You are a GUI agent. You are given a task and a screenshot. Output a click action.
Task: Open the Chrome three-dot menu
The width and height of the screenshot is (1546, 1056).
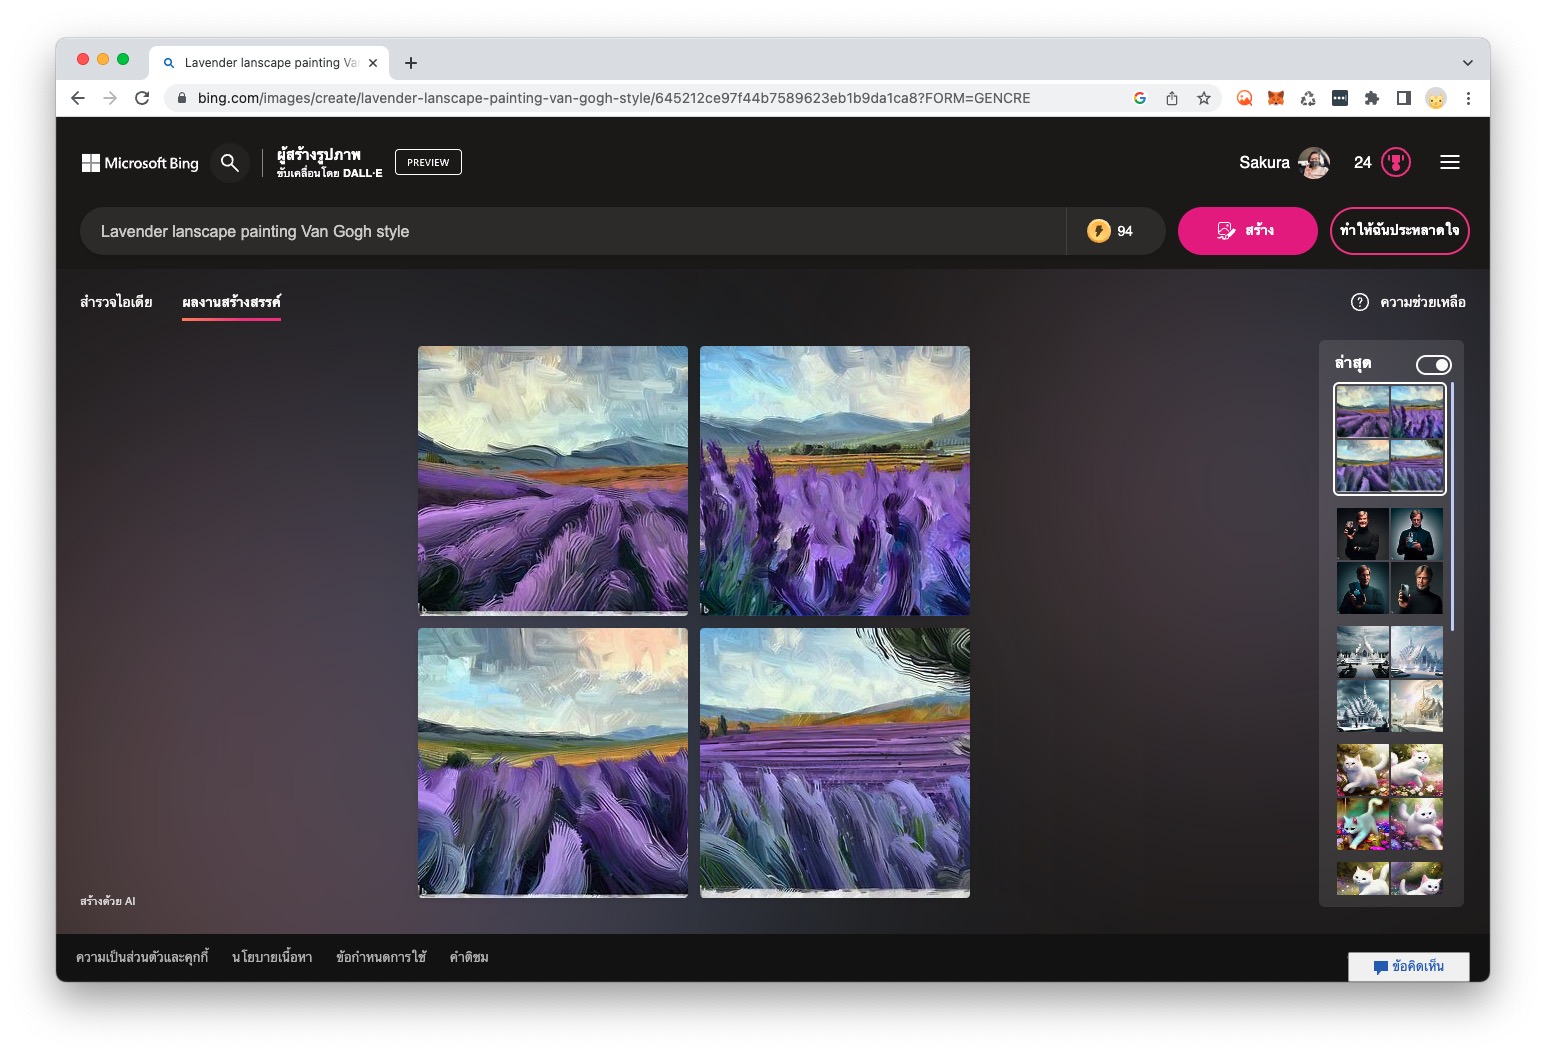1468,98
